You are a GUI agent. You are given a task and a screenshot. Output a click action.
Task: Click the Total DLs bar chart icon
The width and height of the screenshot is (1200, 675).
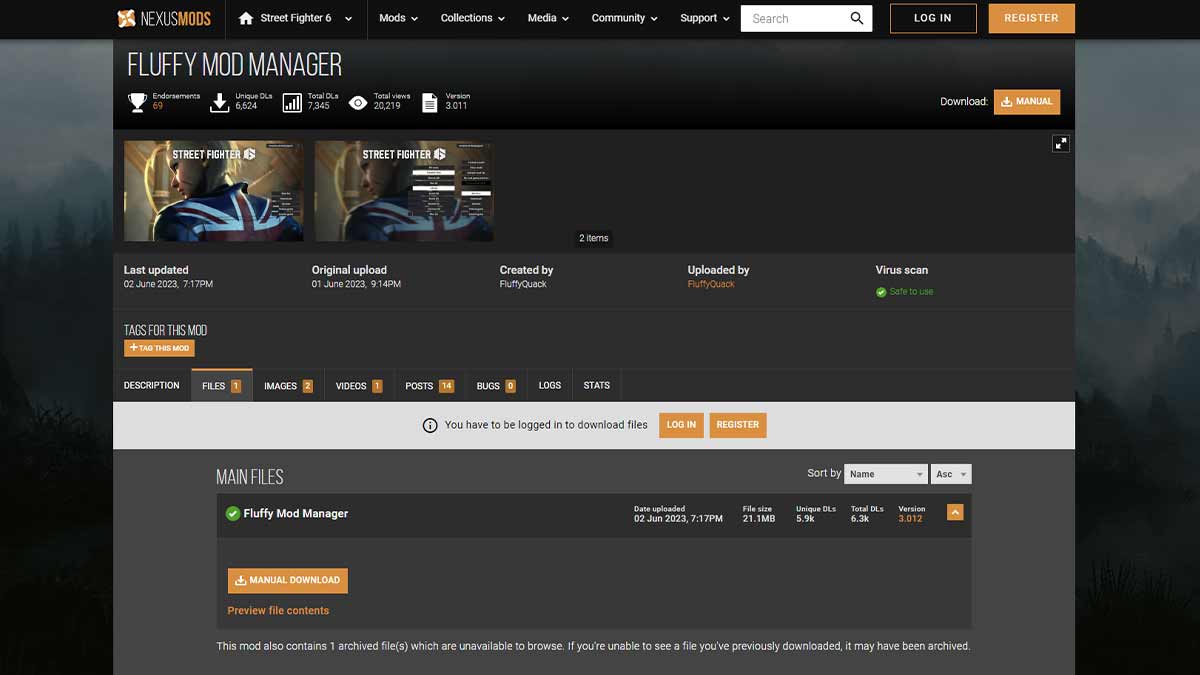coord(292,102)
